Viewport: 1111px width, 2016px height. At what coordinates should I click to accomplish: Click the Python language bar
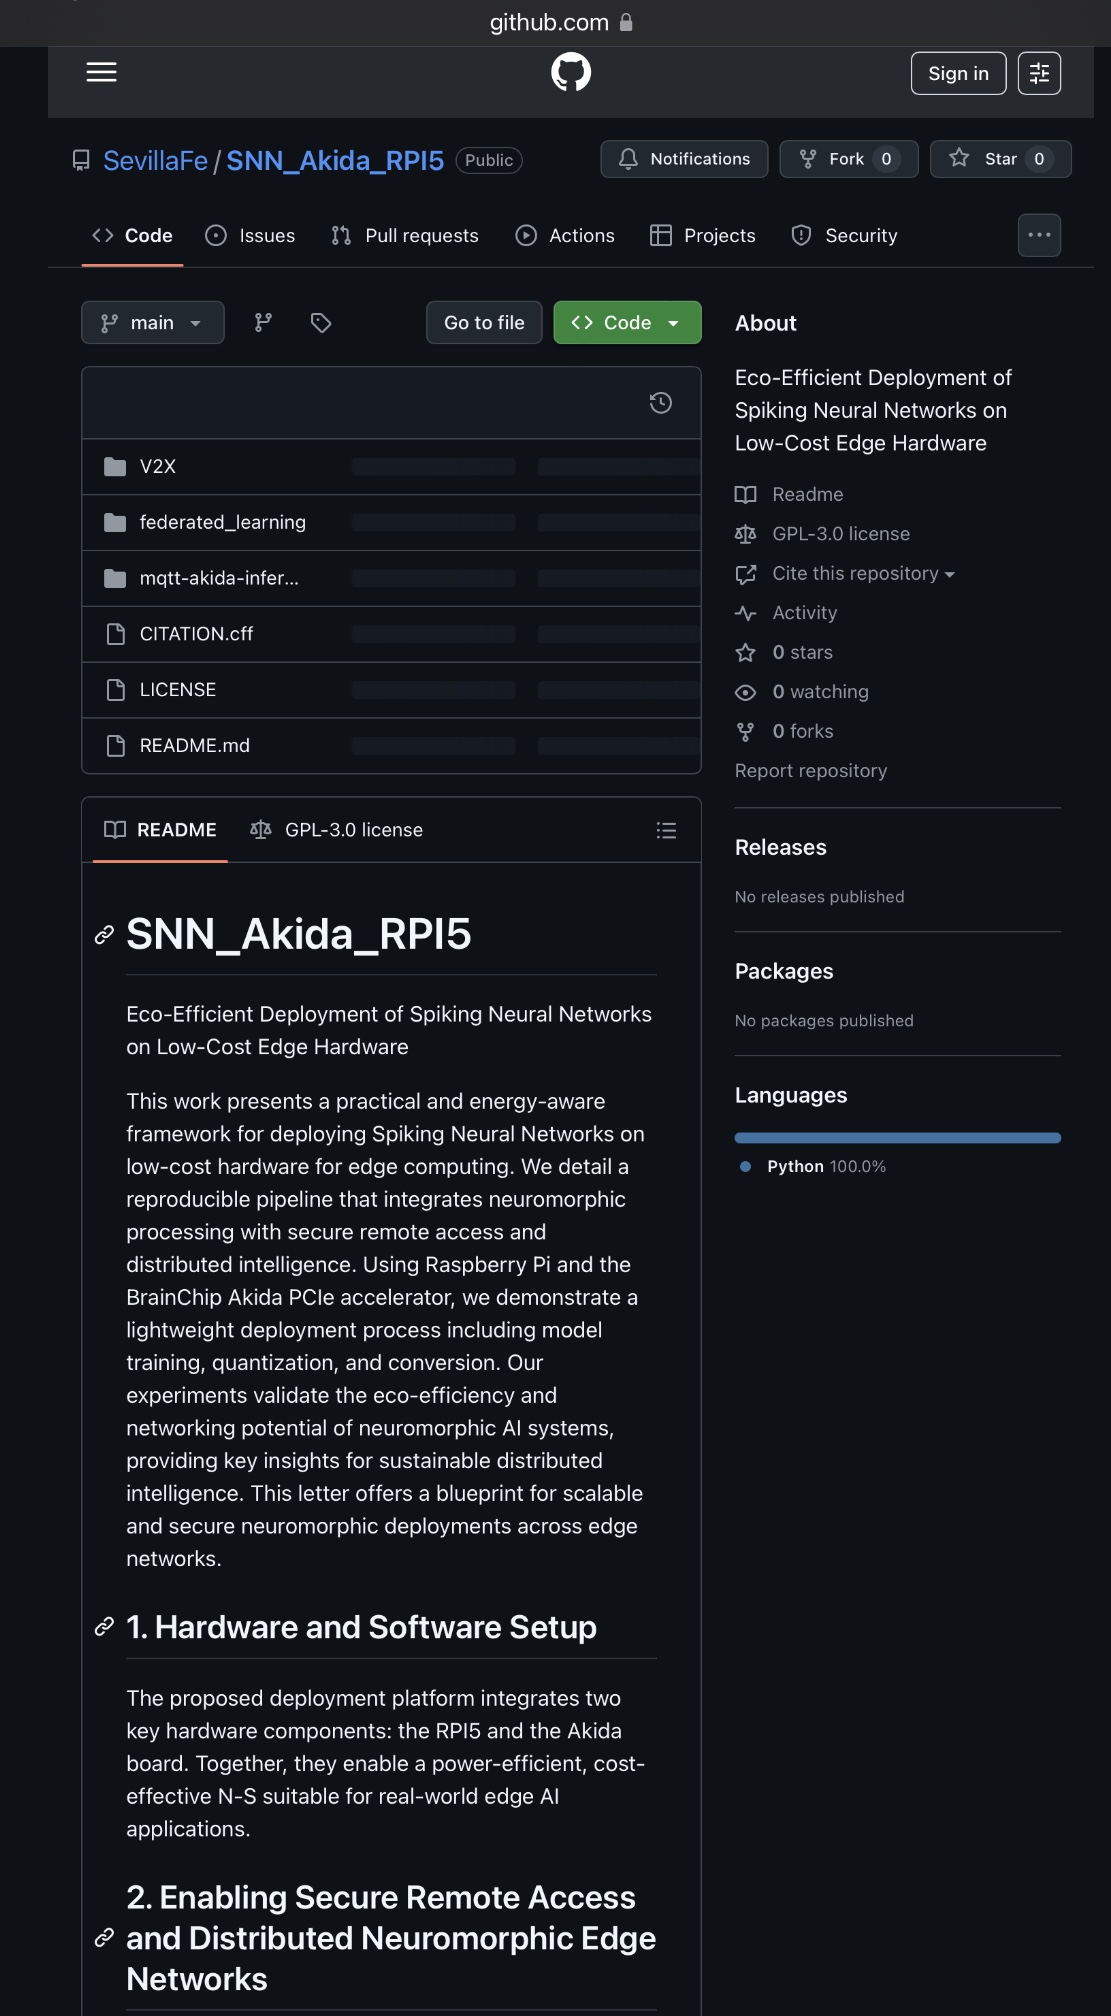897,1138
